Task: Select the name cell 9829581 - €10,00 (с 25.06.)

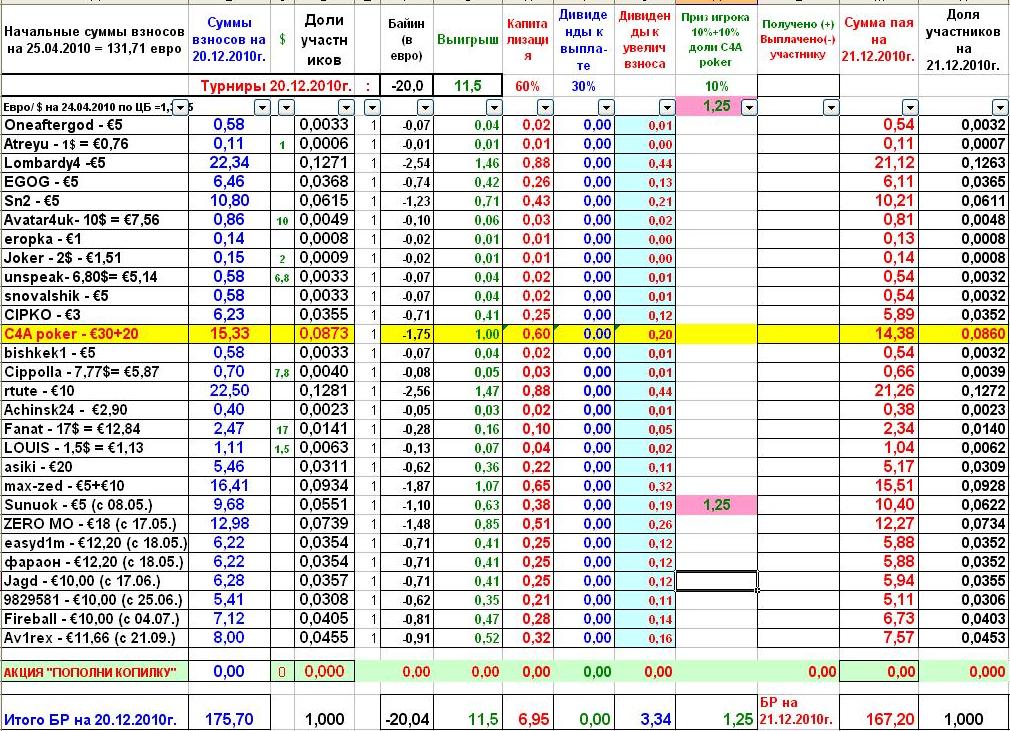Action: (x=95, y=600)
